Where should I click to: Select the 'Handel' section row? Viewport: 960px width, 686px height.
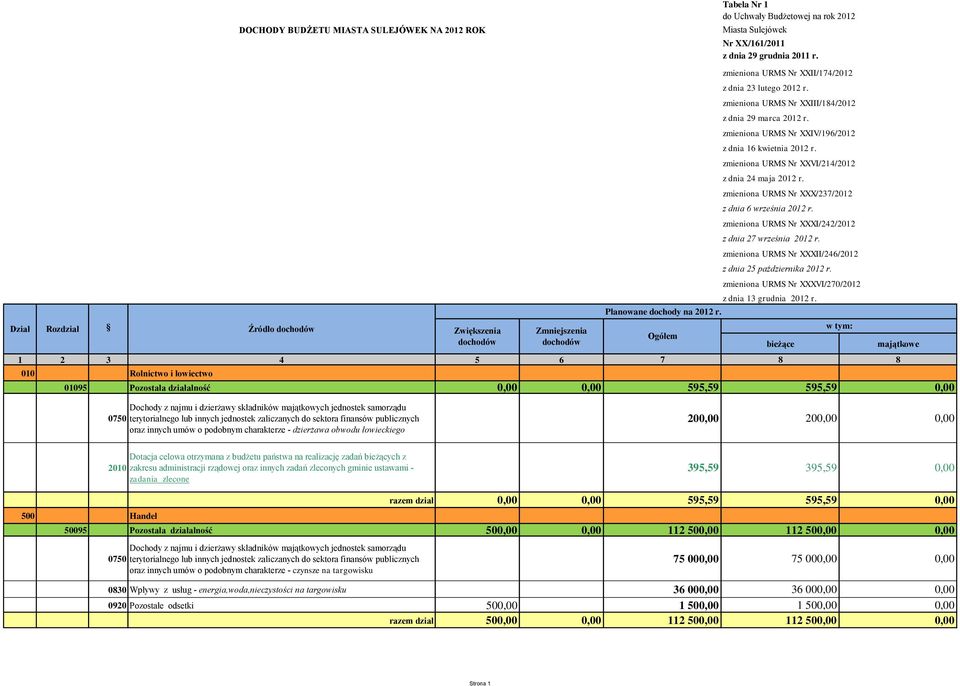pos(480,516)
